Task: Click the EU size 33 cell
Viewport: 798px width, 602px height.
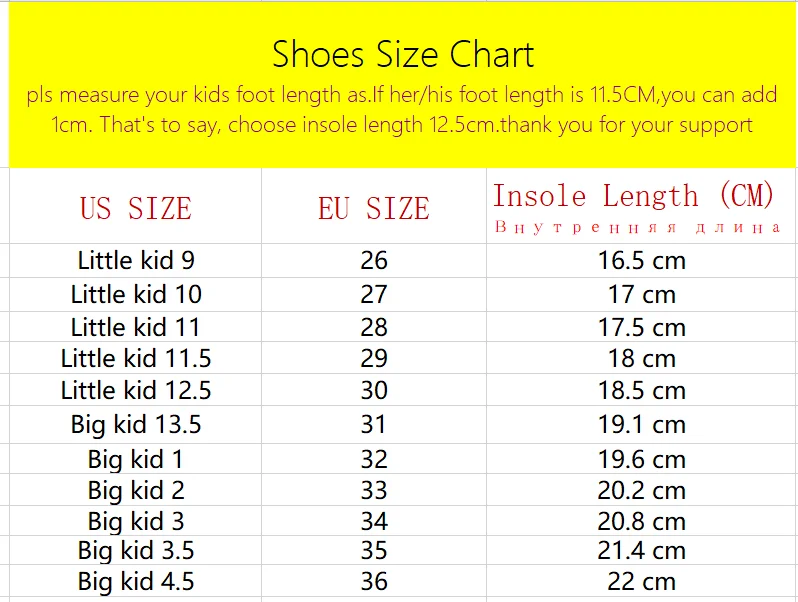Action: point(373,491)
